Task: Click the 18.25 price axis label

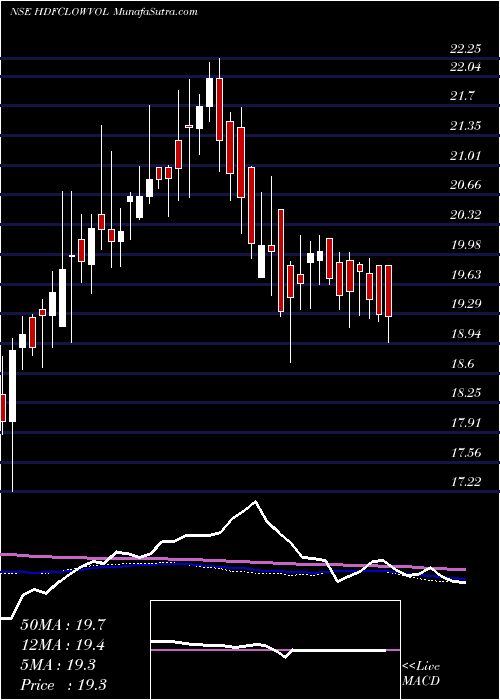Action: click(x=466, y=393)
